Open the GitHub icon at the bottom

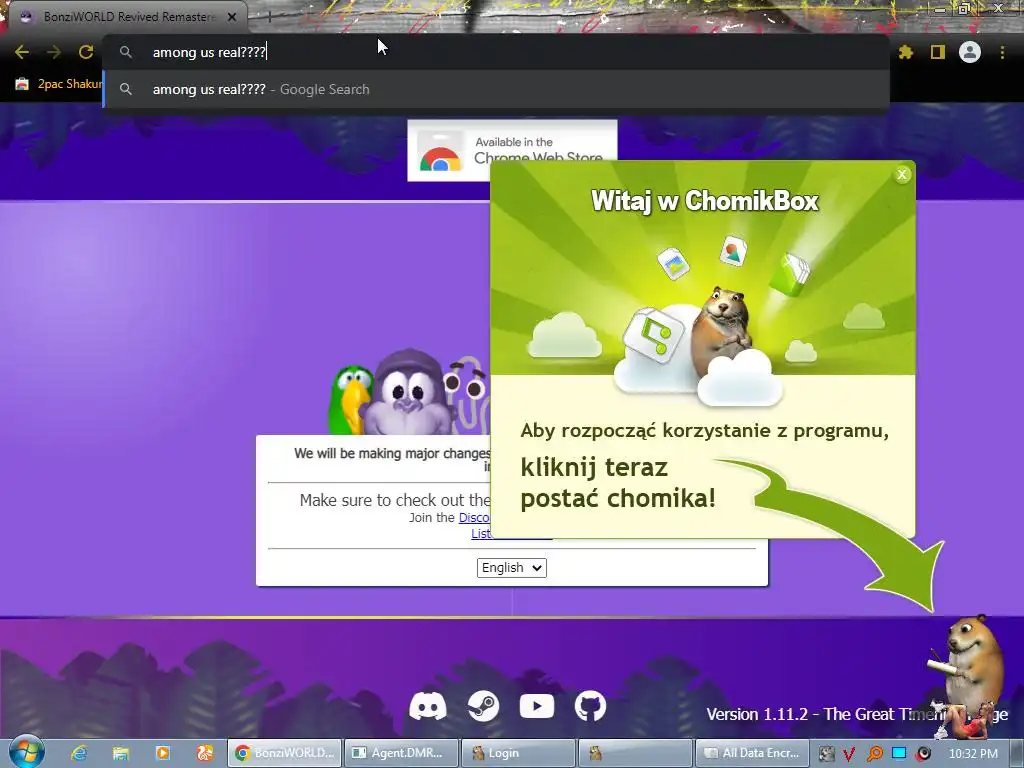(590, 706)
